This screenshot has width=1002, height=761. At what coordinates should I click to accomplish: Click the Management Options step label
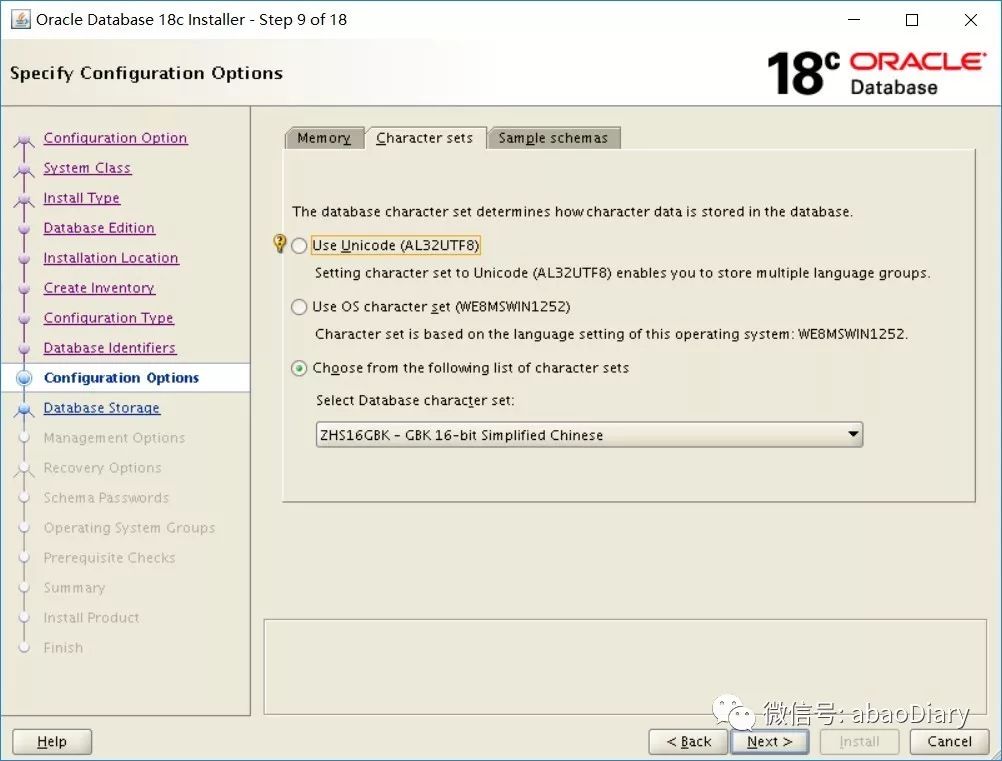click(x=114, y=438)
